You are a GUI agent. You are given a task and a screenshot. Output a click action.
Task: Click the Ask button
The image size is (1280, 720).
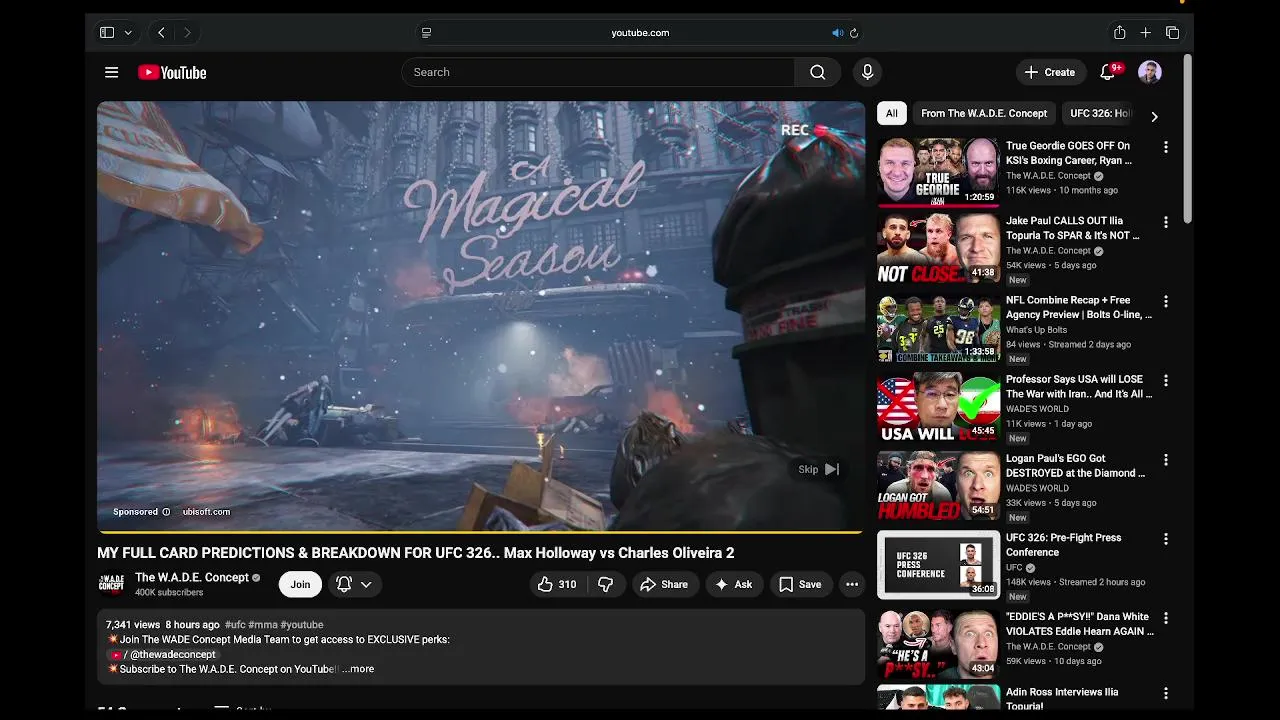point(734,584)
